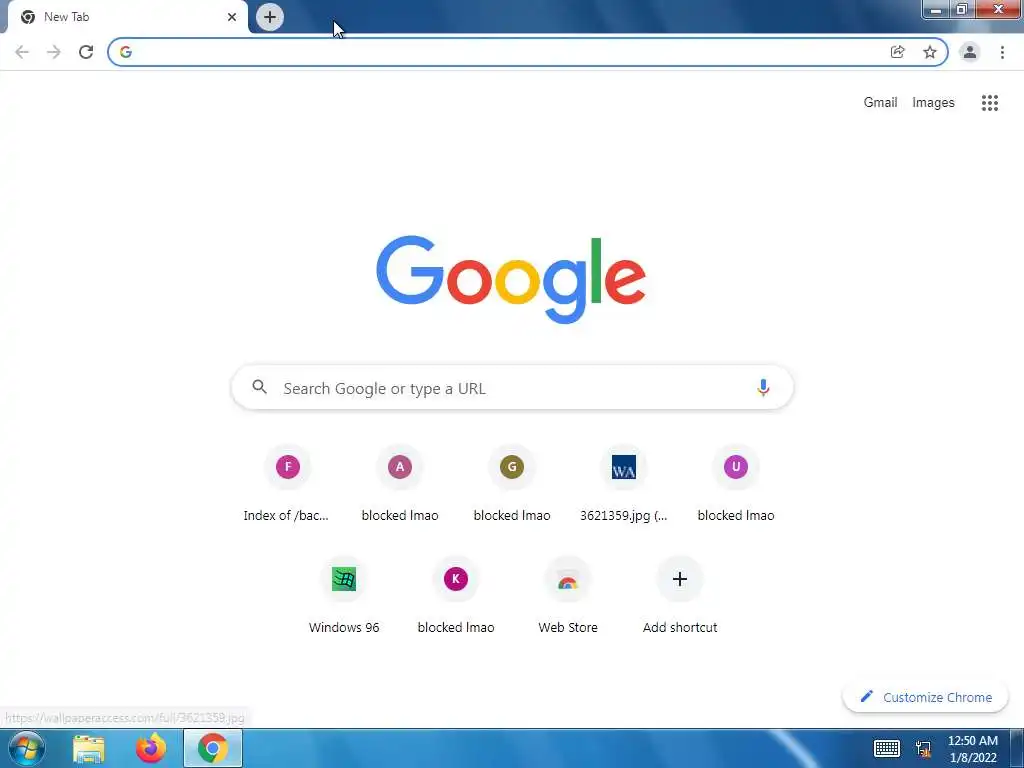Image resolution: width=1024 pixels, height=768 pixels.
Task: Close the New Tab tab
Action: [232, 17]
